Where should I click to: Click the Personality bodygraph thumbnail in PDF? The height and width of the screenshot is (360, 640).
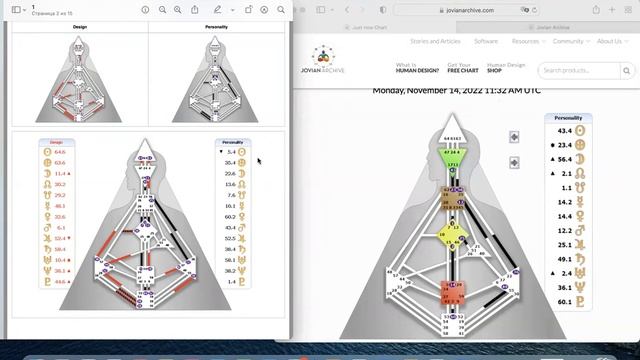pos(215,79)
